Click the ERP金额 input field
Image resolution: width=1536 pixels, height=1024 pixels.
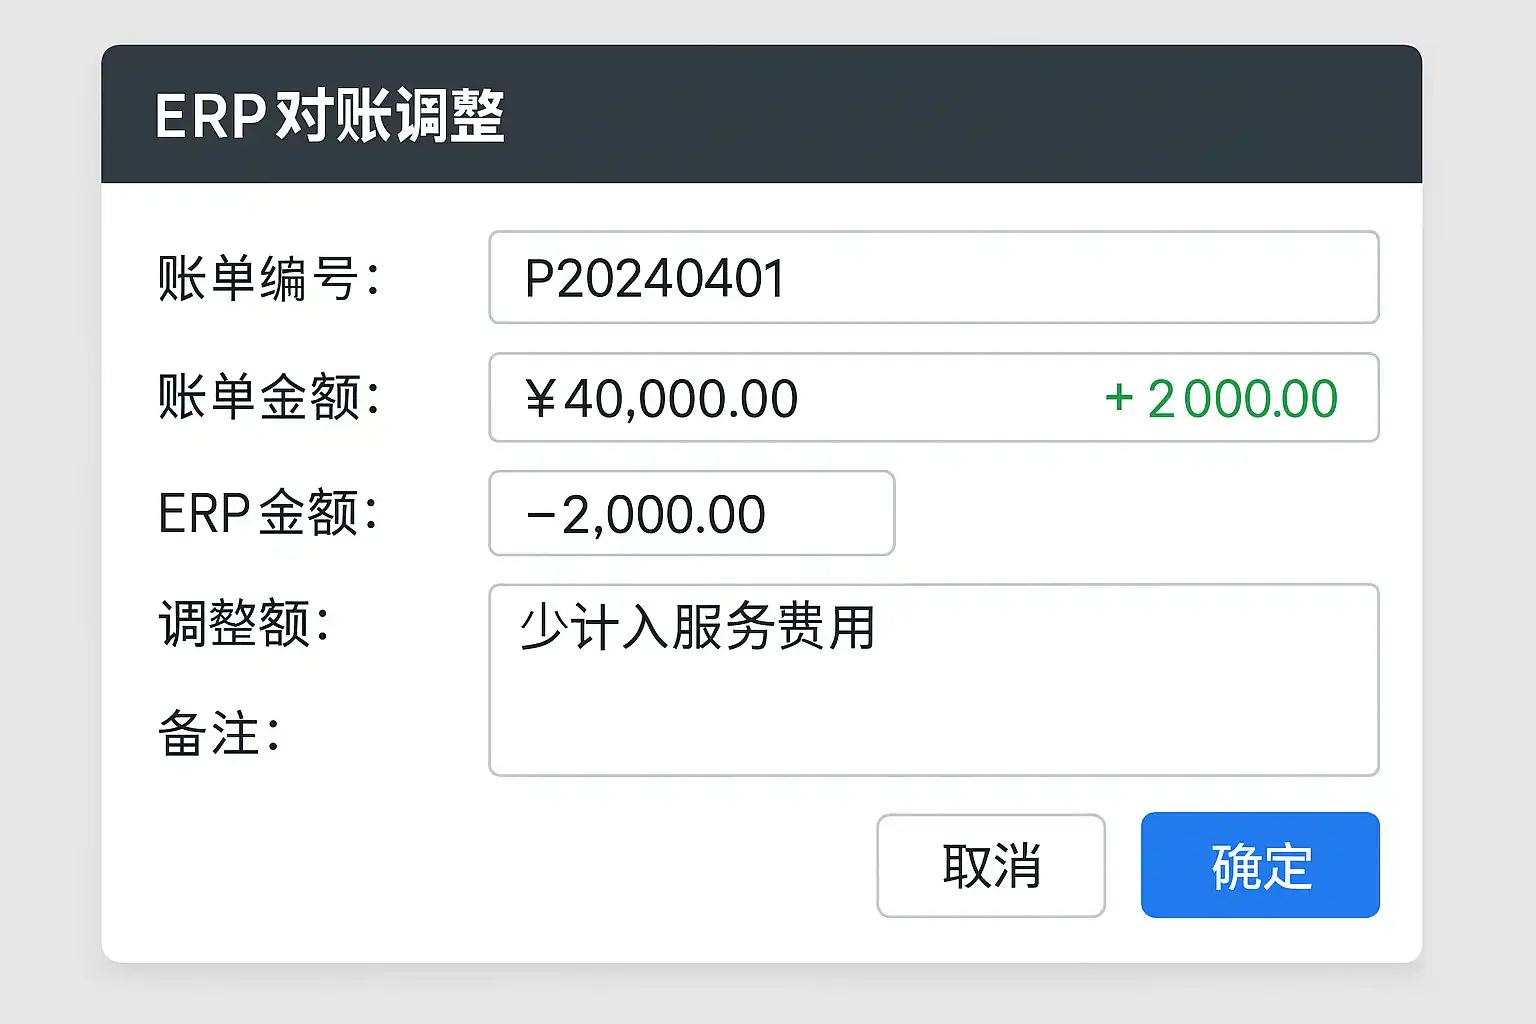pyautogui.click(x=830, y=514)
